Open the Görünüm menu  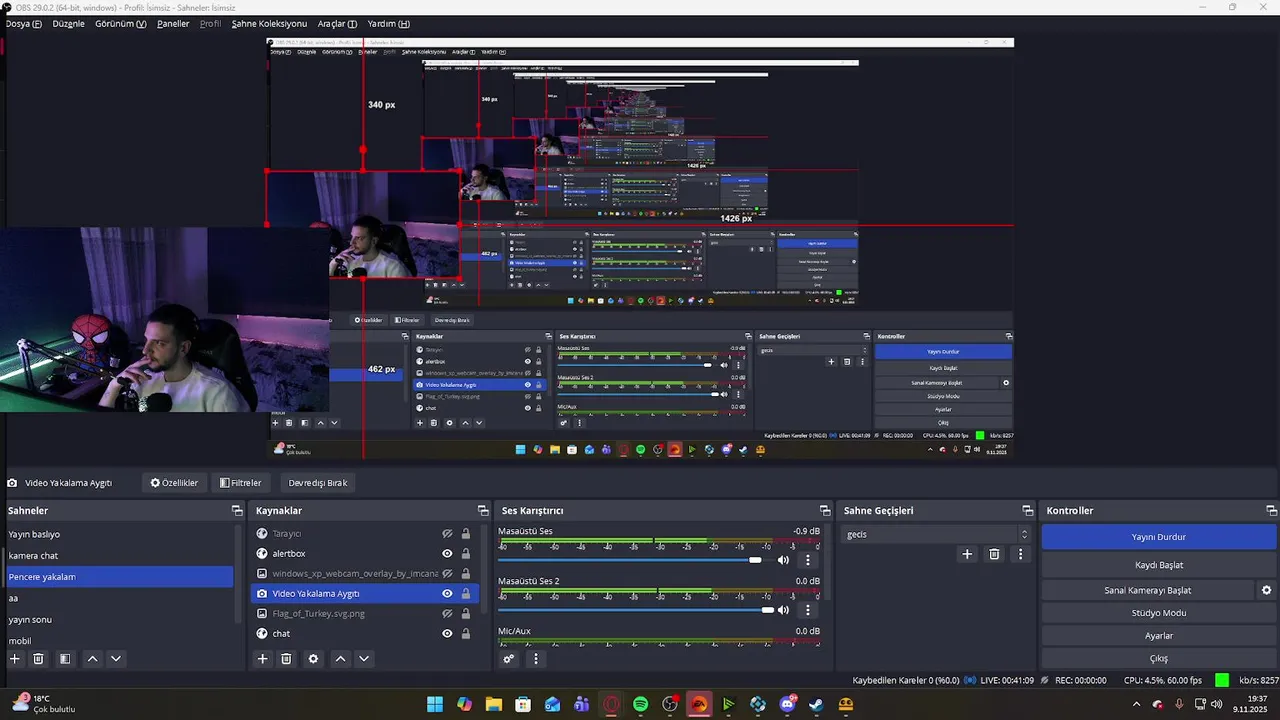[x=120, y=23]
